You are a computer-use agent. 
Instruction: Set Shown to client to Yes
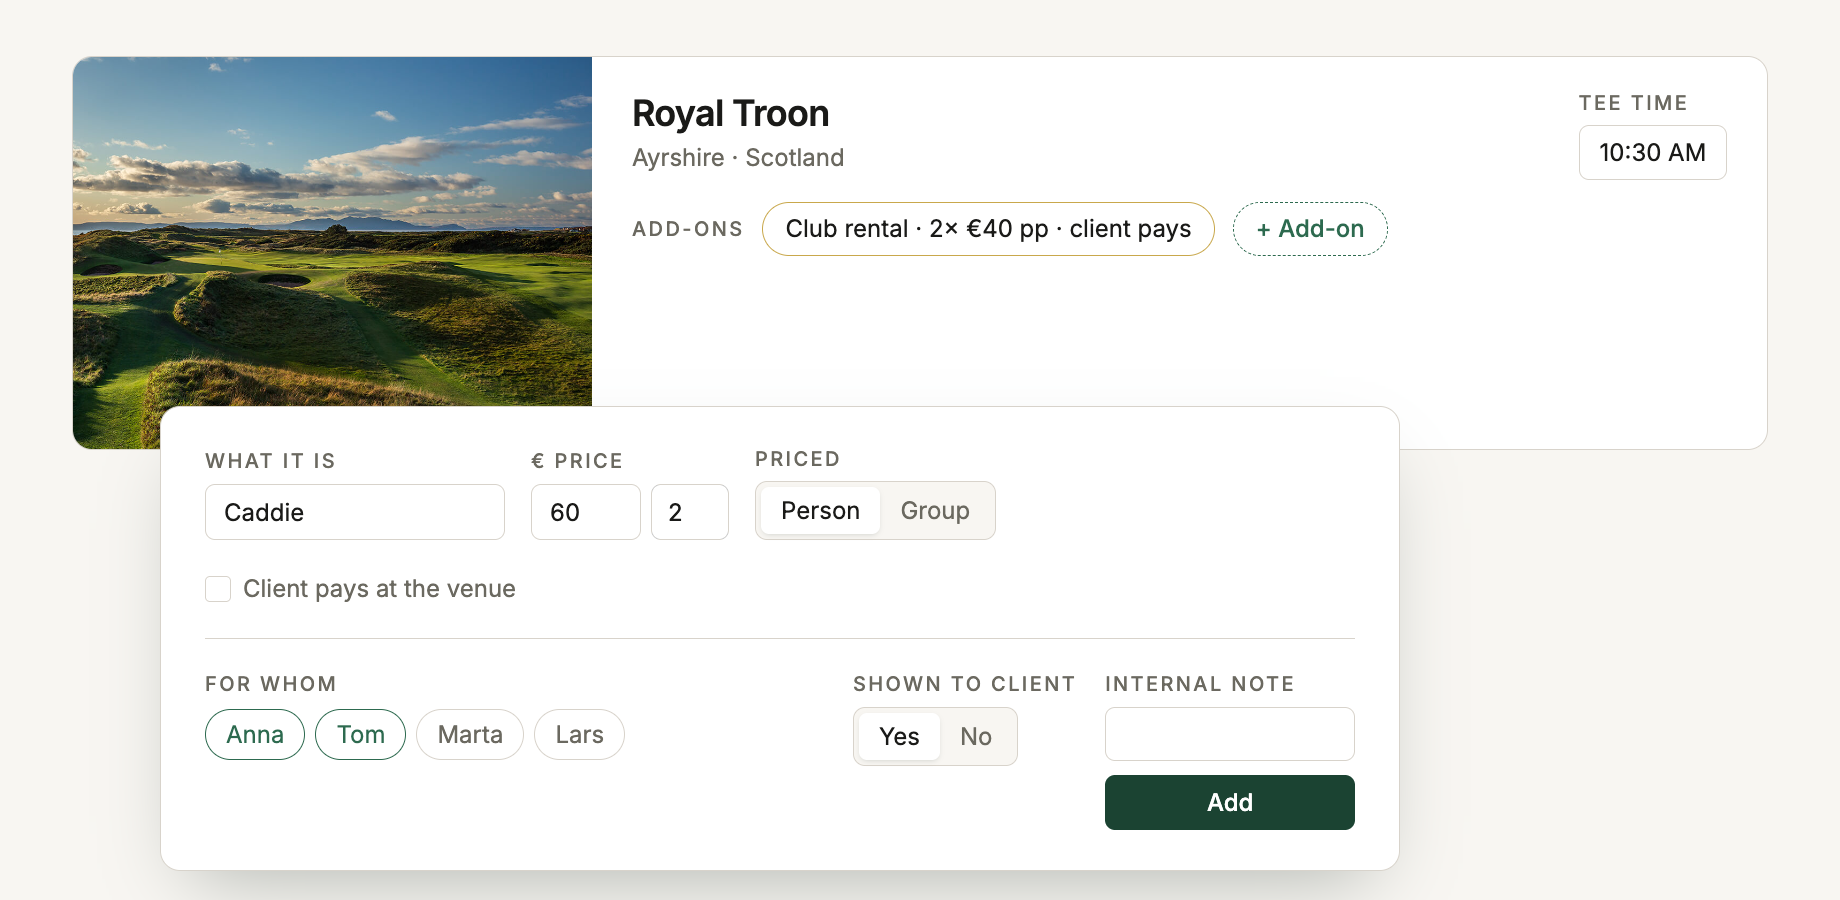point(899,737)
